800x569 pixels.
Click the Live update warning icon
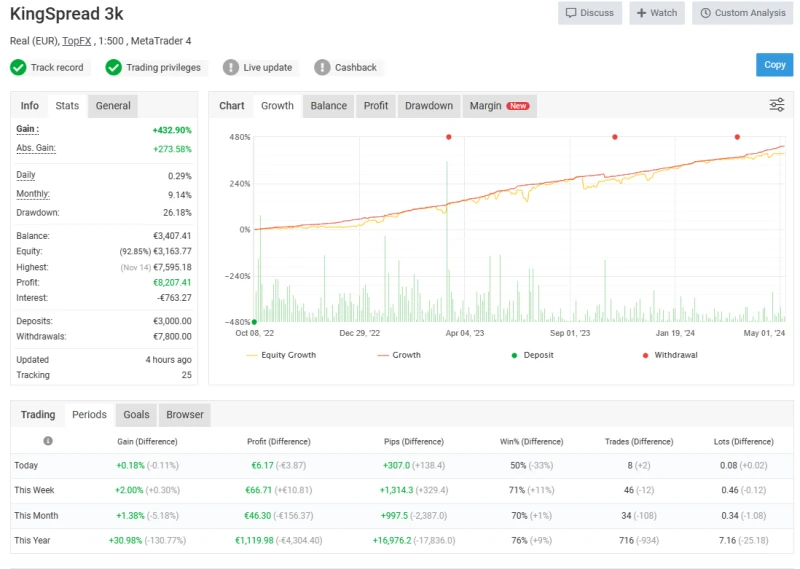[231, 67]
